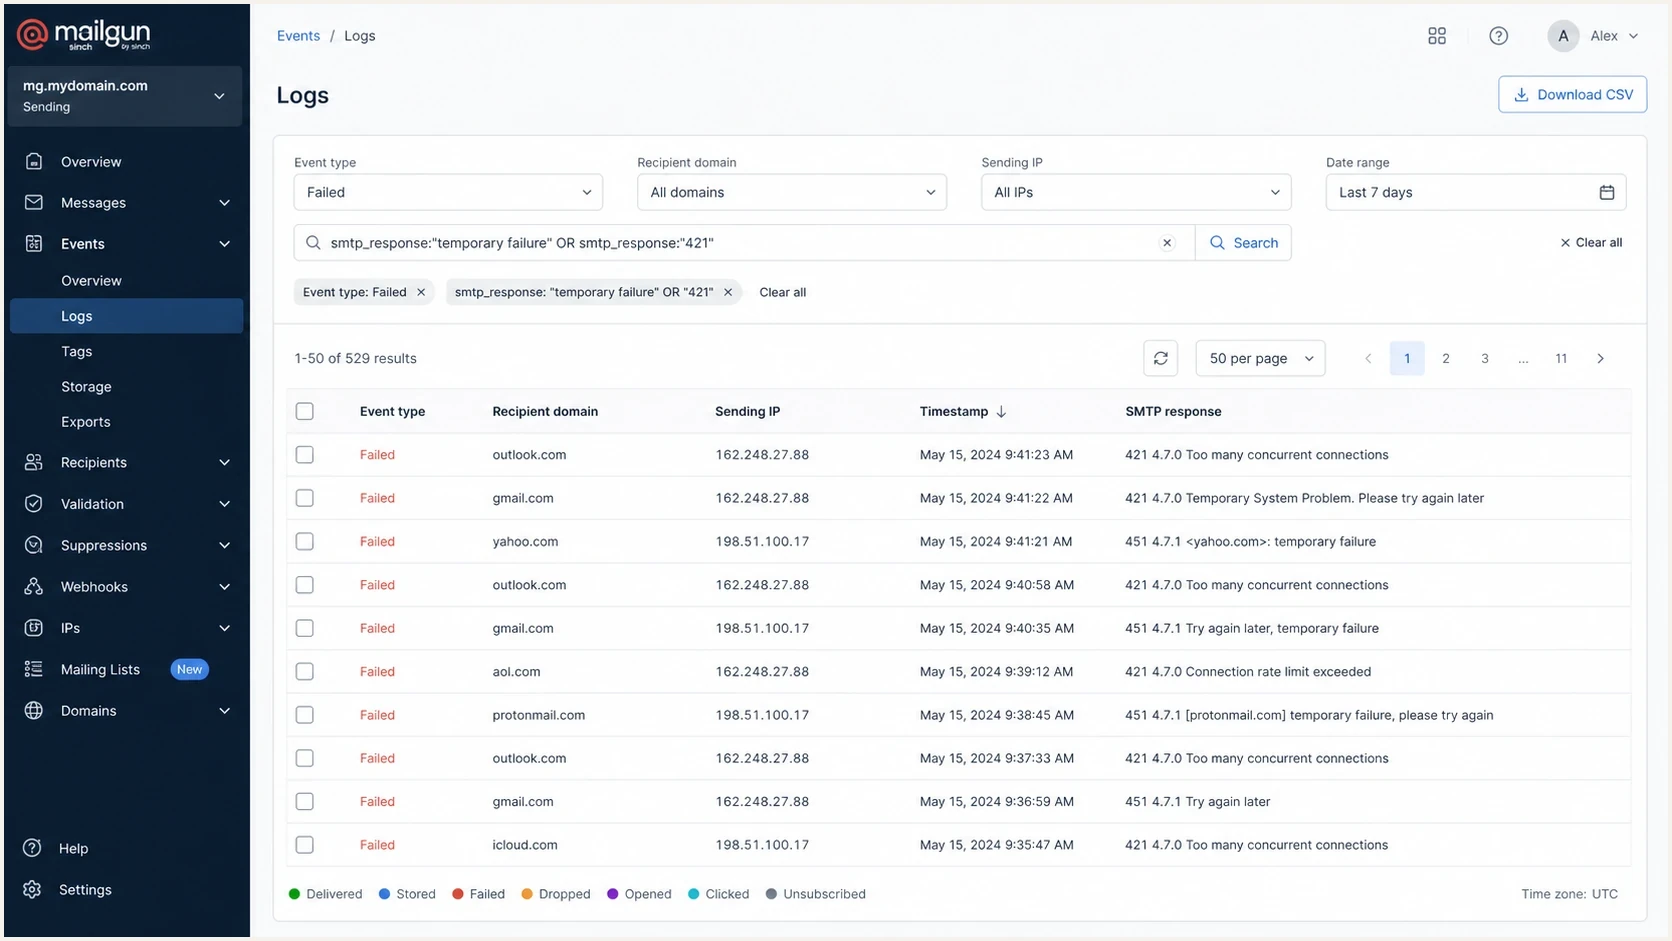This screenshot has width=1672, height=941.
Task: Open the Sending IP dropdown
Action: point(1136,192)
